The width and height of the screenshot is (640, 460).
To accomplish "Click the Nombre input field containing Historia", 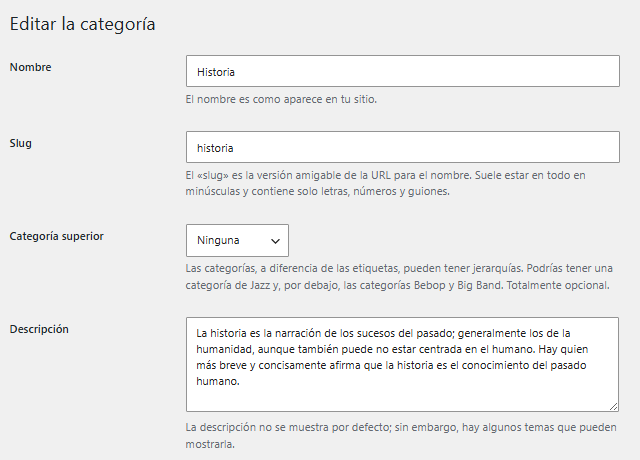I will click(403, 71).
